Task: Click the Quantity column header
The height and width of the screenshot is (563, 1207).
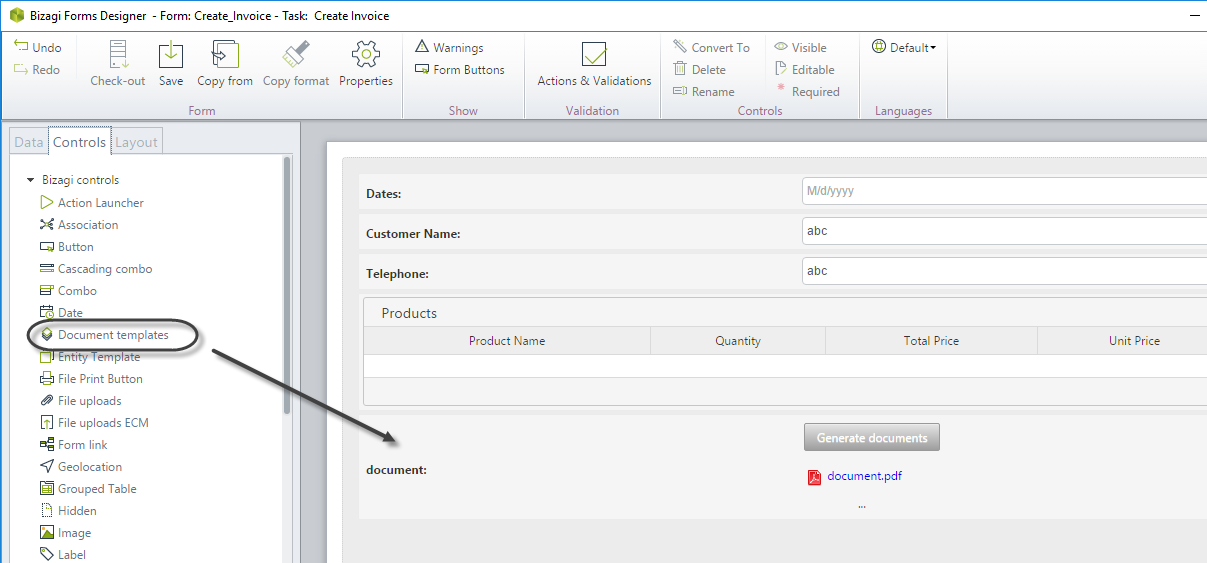Action: (x=738, y=341)
